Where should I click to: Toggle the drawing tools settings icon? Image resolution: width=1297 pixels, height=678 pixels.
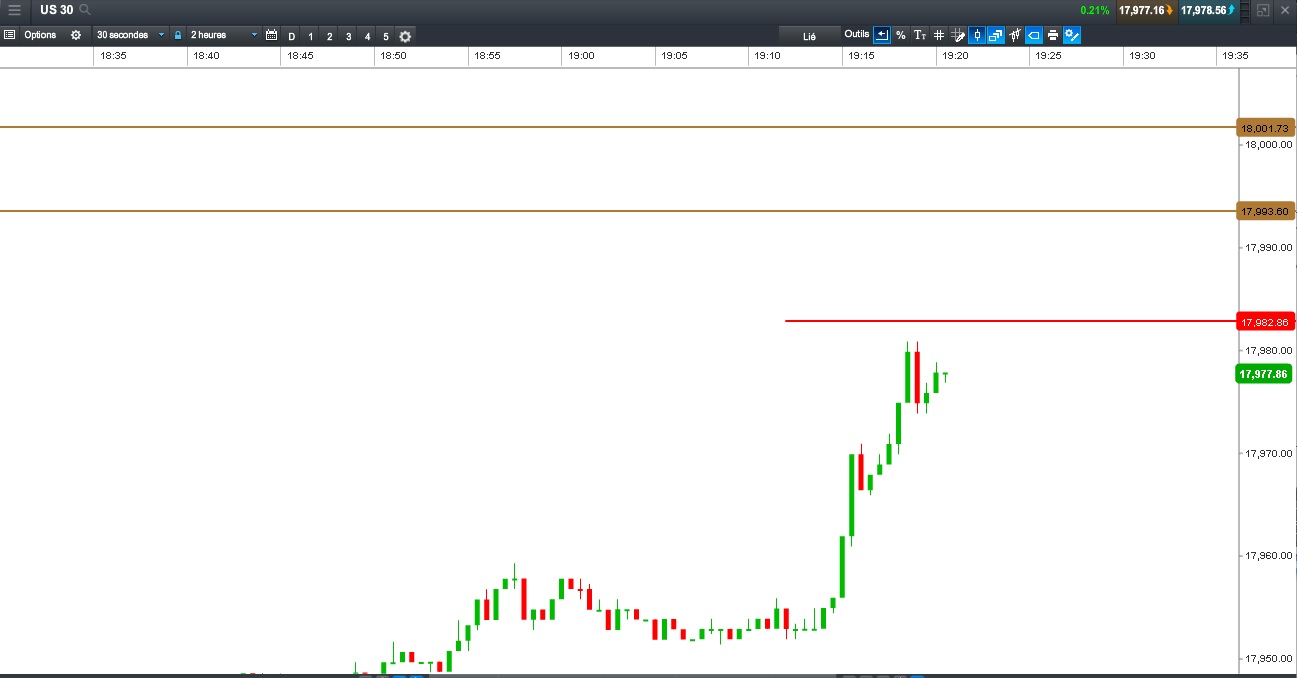1072,35
